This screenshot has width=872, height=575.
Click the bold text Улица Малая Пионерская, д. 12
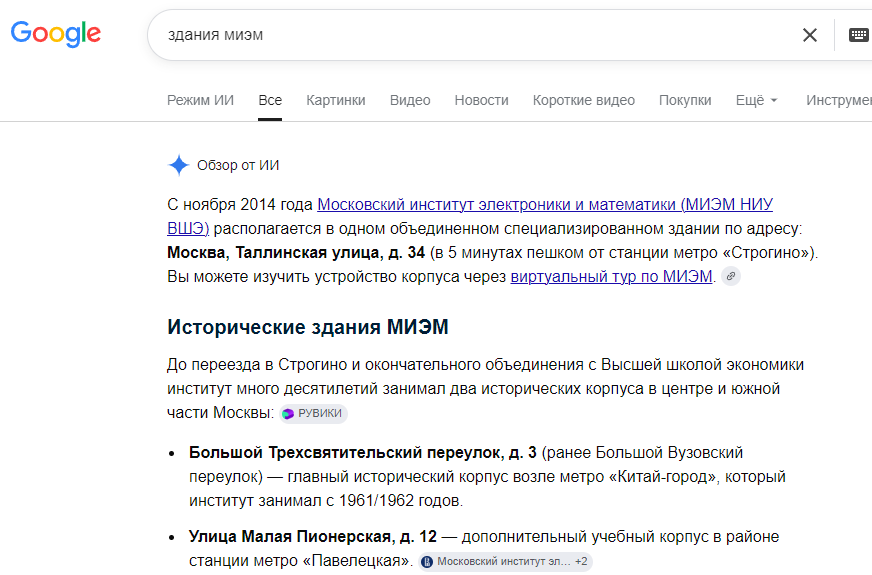pyautogui.click(x=313, y=537)
